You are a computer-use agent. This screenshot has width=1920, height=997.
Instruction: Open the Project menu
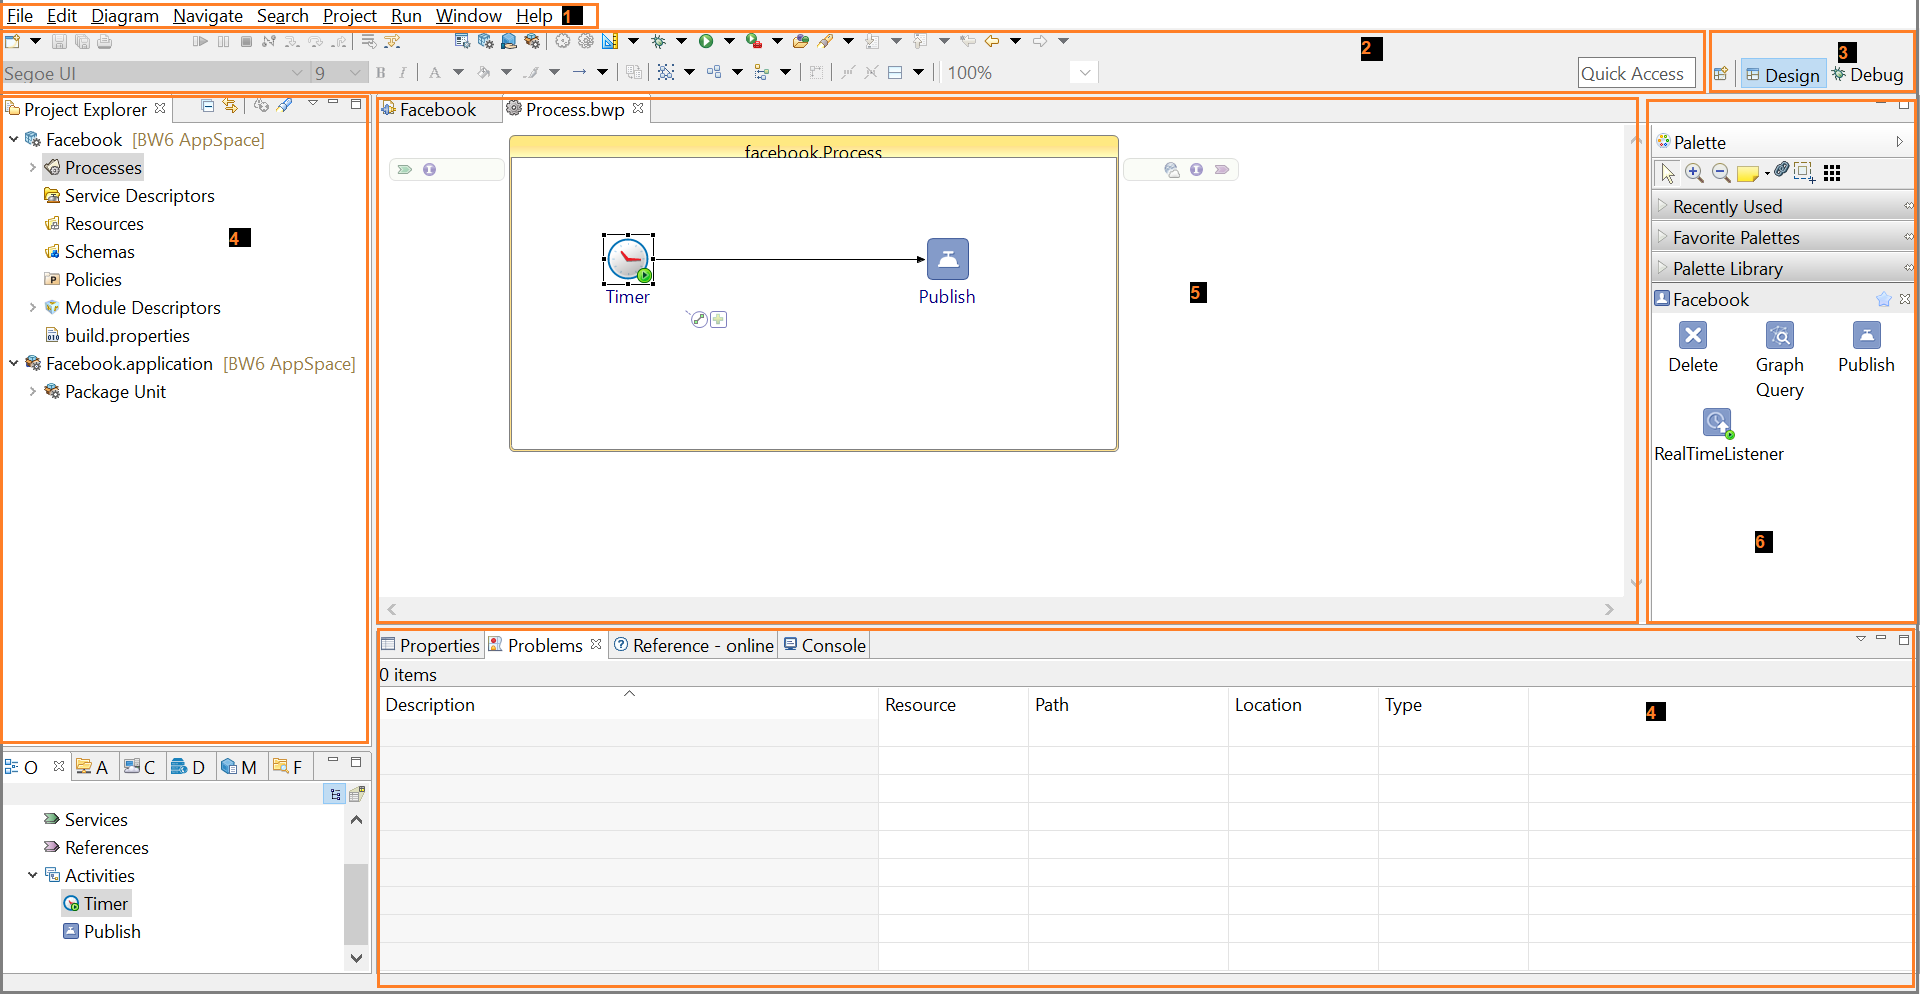pos(350,16)
